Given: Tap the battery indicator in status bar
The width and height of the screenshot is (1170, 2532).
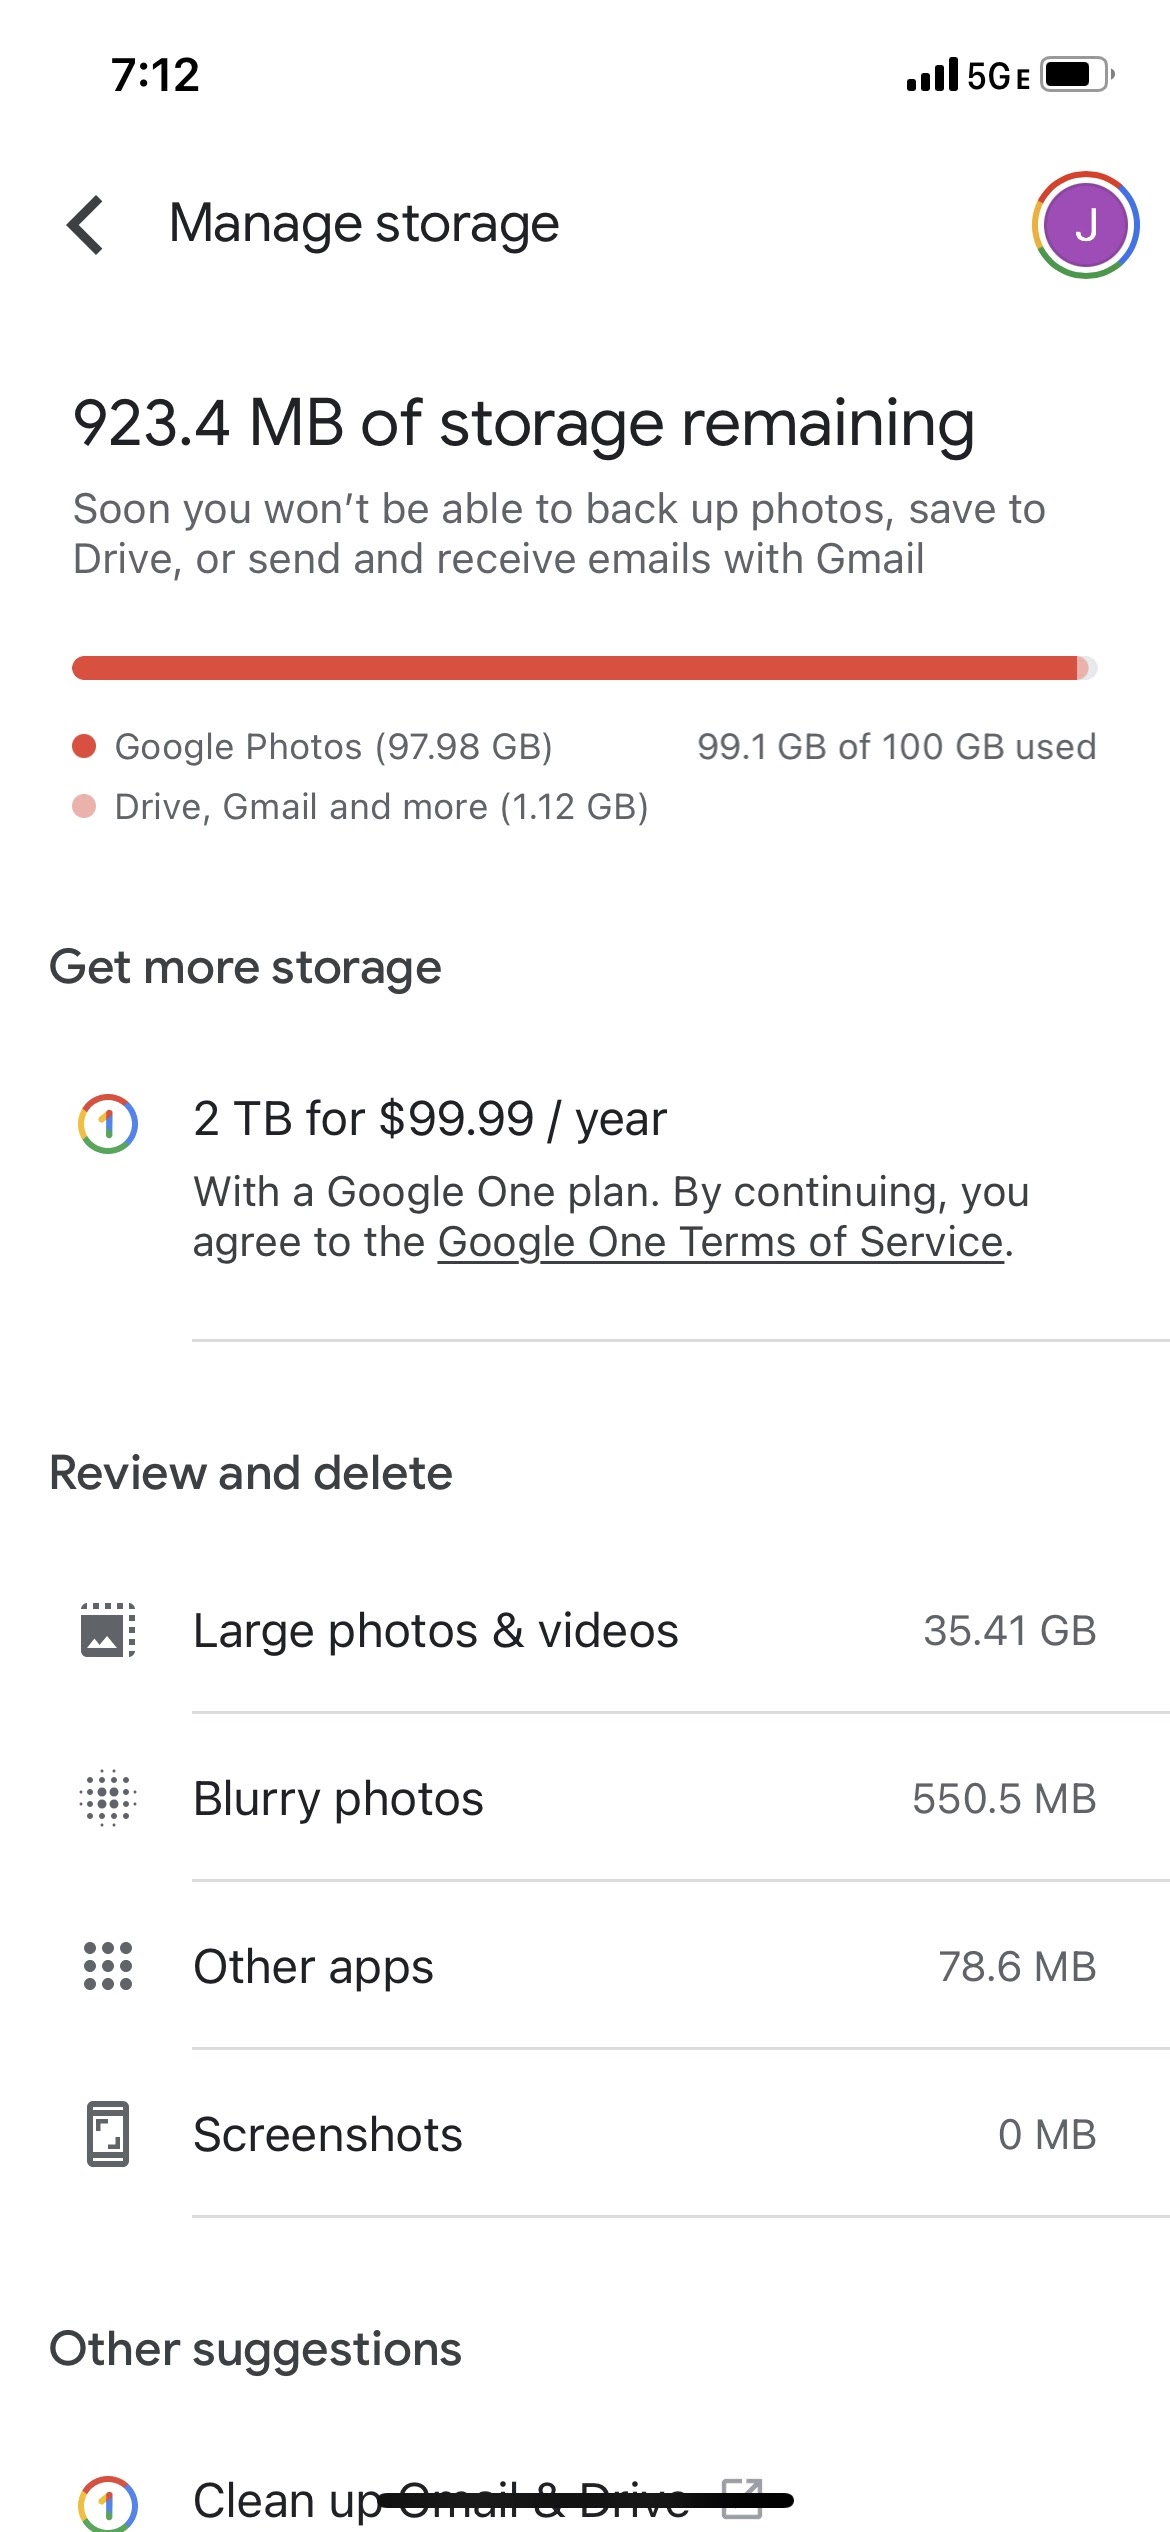Looking at the screenshot, I should [1075, 75].
